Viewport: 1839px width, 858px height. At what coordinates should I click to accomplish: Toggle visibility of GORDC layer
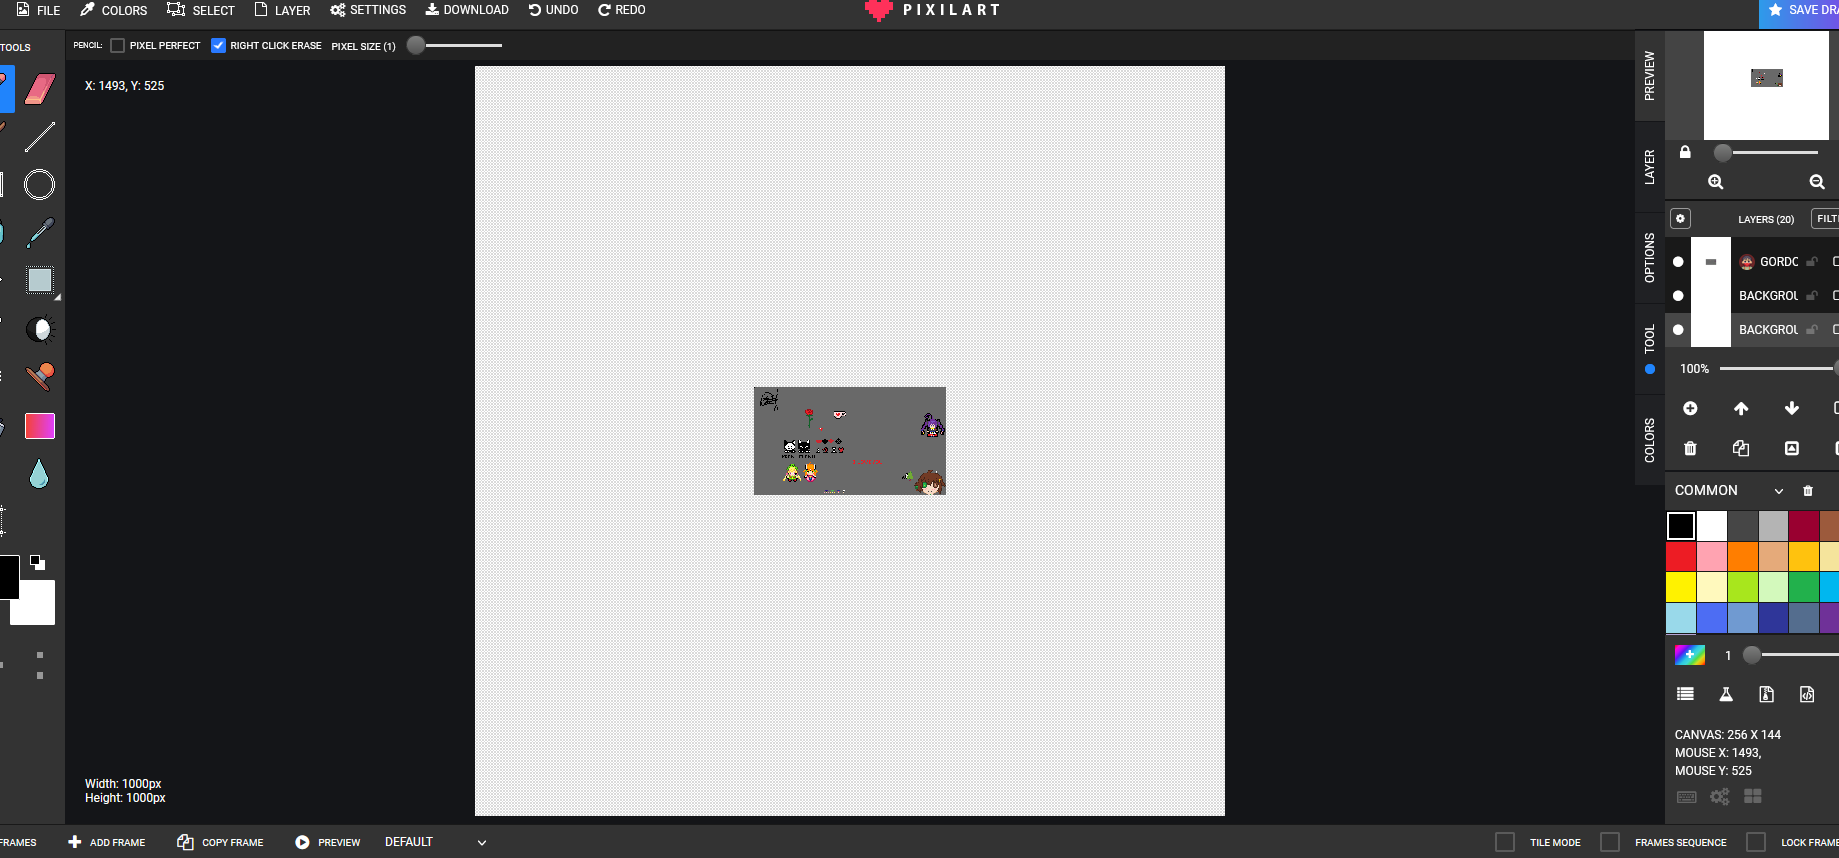coord(1678,262)
